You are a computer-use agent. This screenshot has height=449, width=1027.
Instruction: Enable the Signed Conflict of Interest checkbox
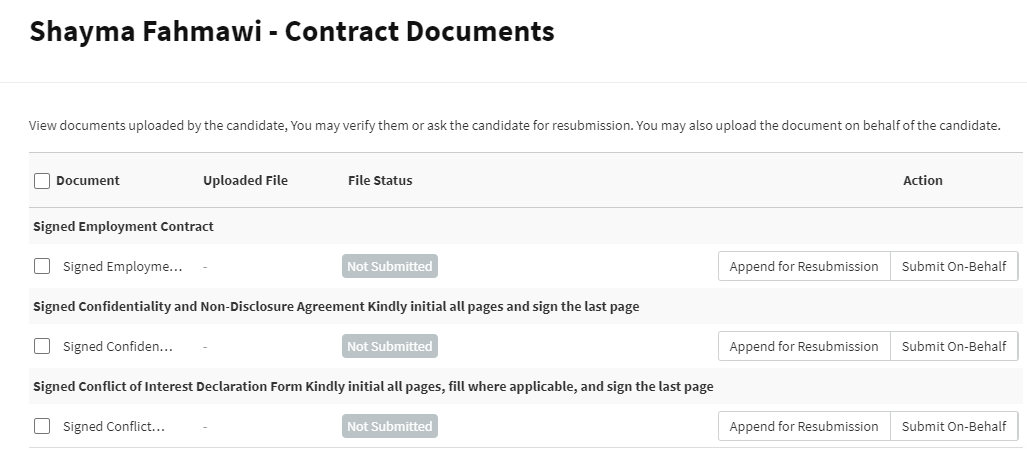pos(42,426)
